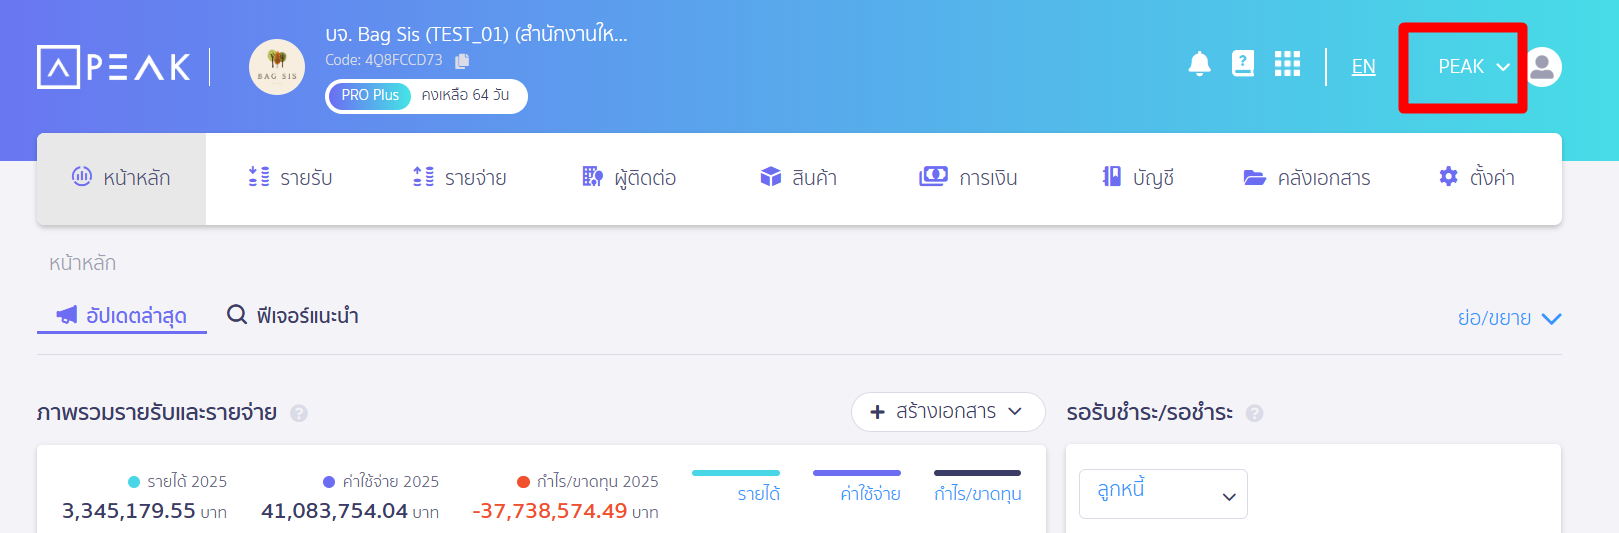This screenshot has width=1619, height=533.
Task: Click the คงเหลือ 64 วัน label
Action: 465,95
